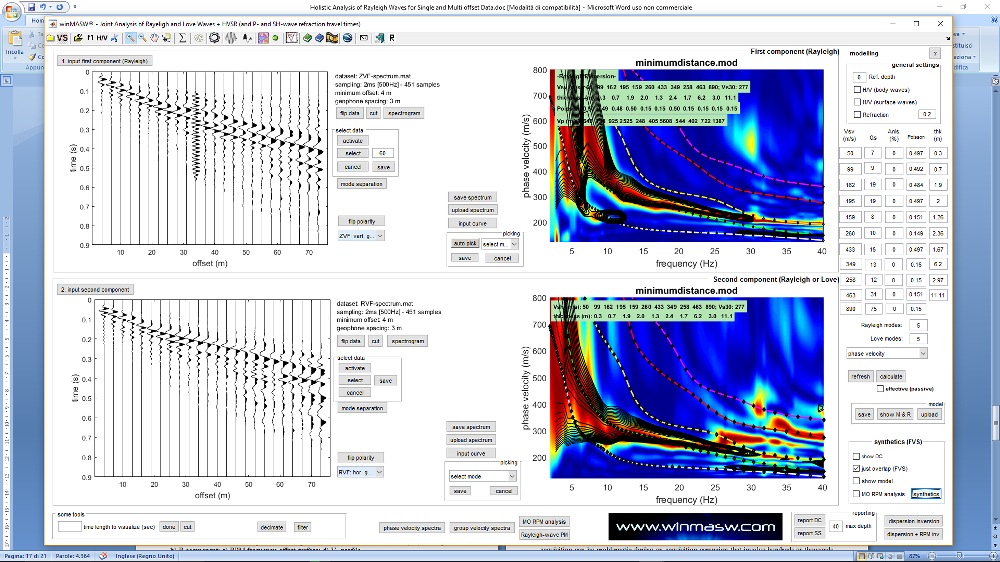
Task: Click show N & R button
Action: point(895,415)
